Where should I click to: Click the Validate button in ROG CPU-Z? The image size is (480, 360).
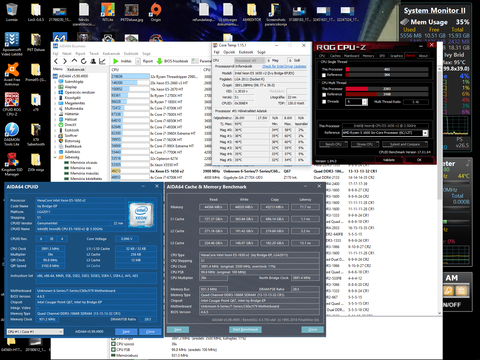point(389,160)
